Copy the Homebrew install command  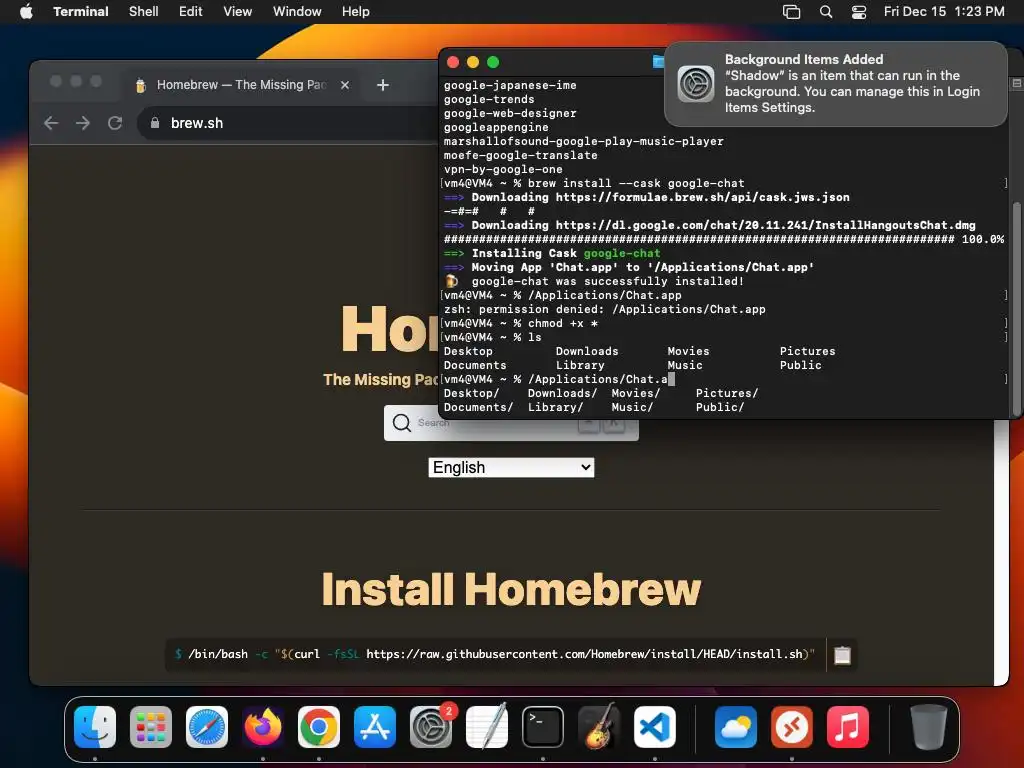click(842, 654)
